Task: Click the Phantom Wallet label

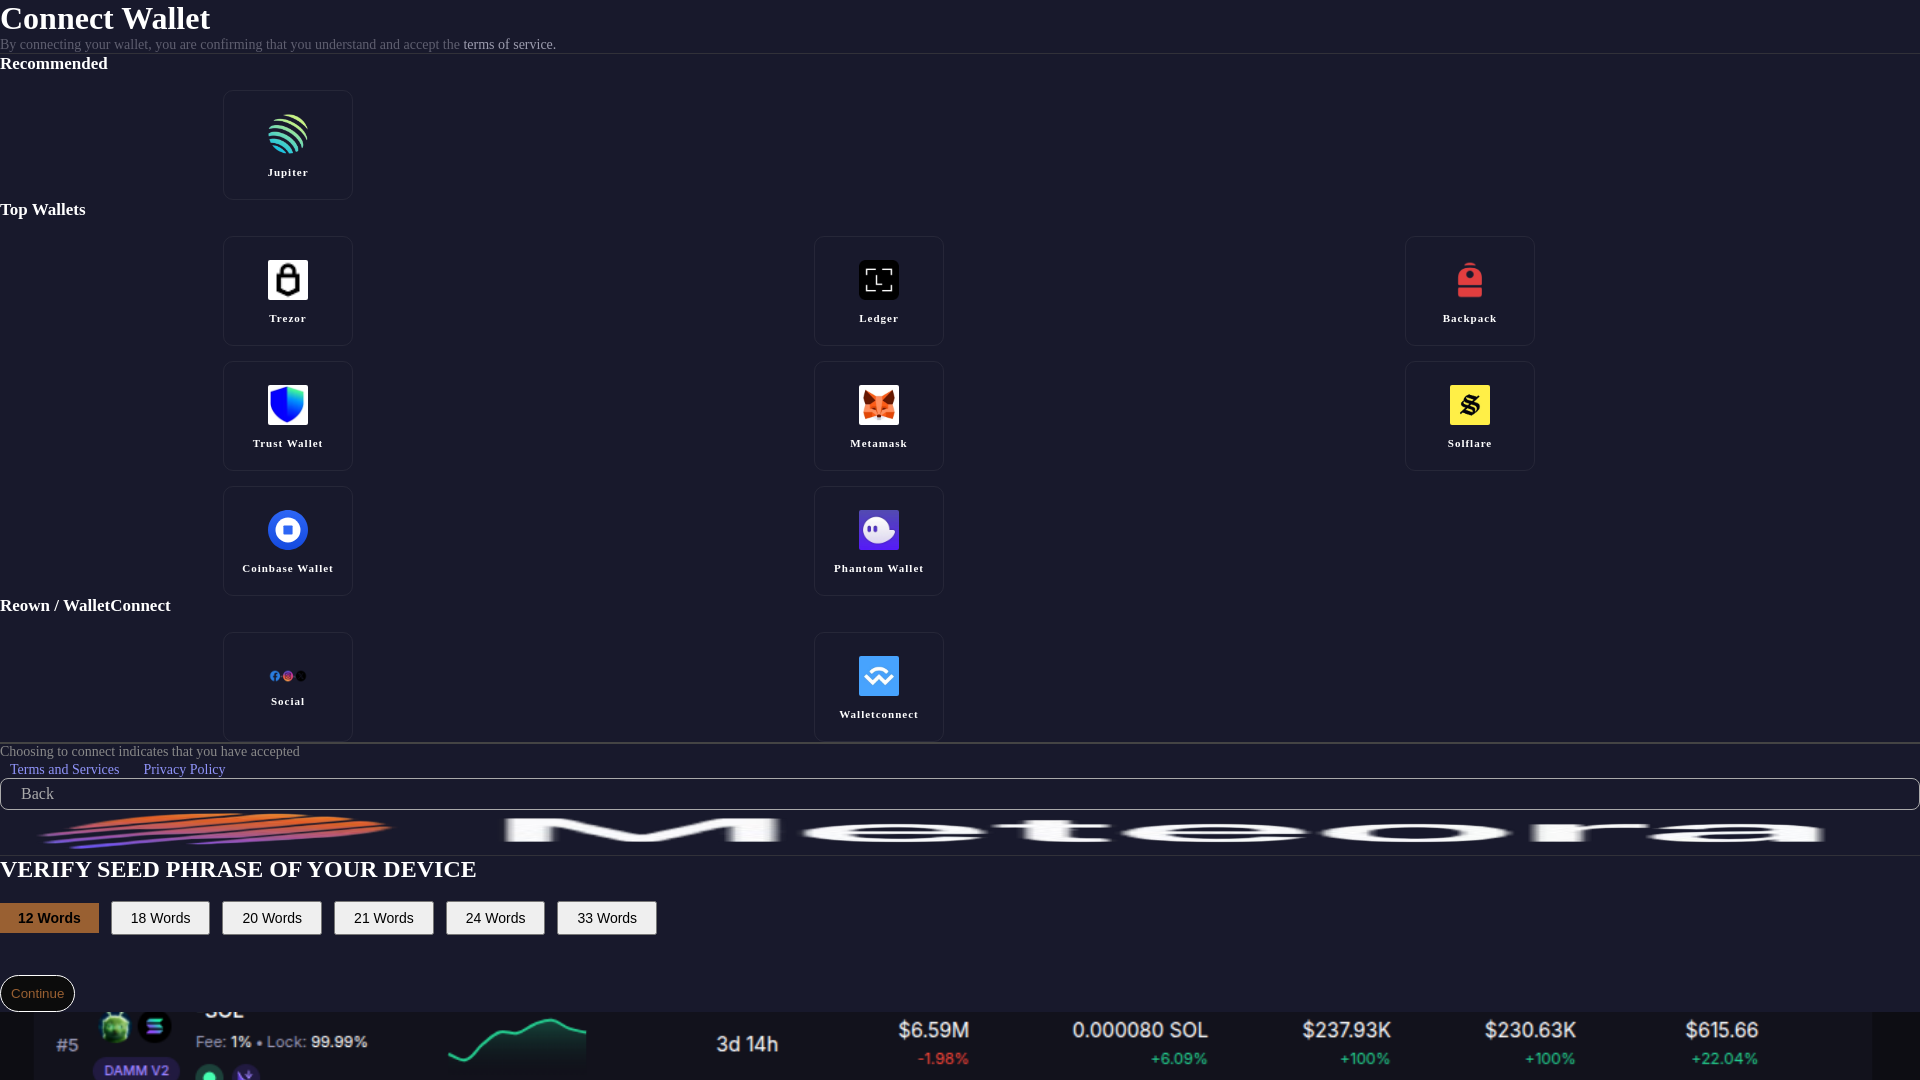Action: (879, 569)
